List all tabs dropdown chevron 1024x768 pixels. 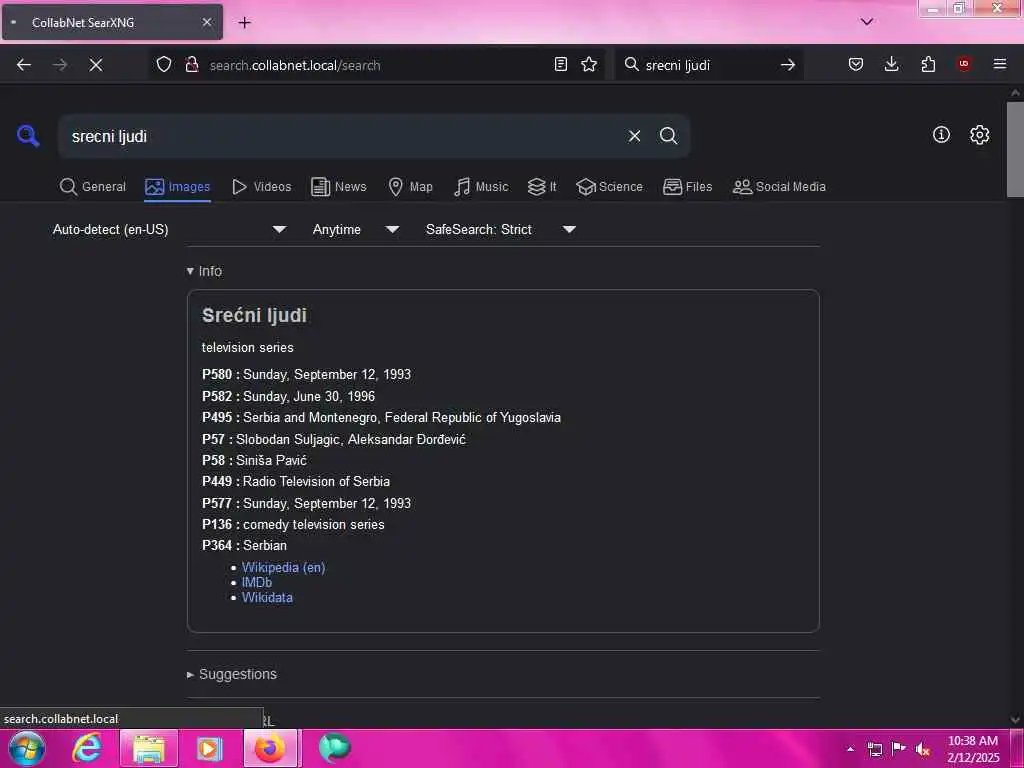pos(867,22)
